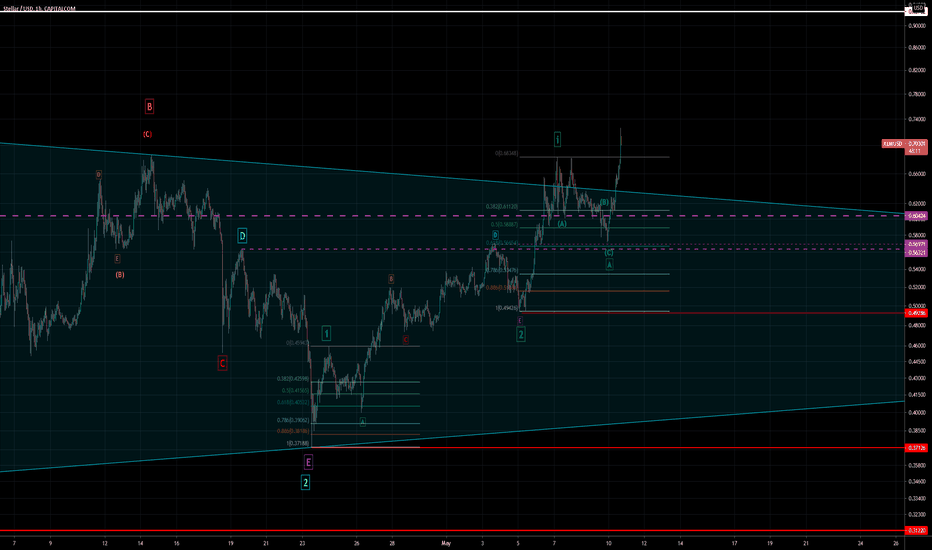The width and height of the screenshot is (932, 550).
Task: Select the teal boxed 2 label below E
Action: coord(306,482)
